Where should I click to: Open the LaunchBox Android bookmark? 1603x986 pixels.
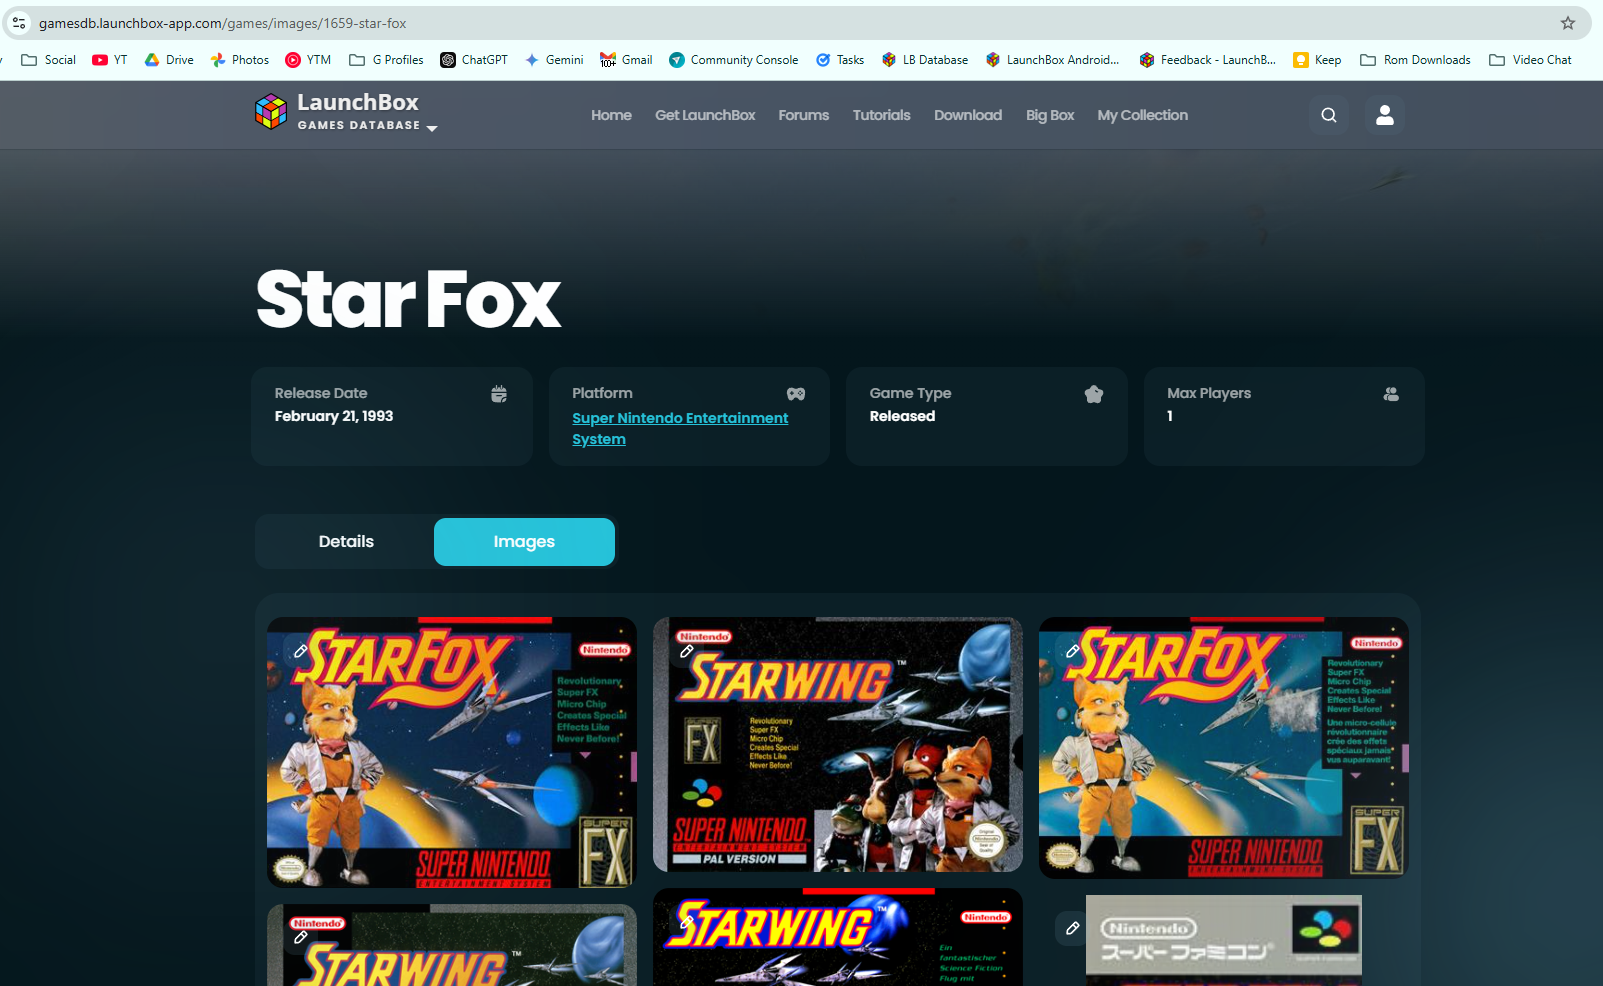[1052, 60]
